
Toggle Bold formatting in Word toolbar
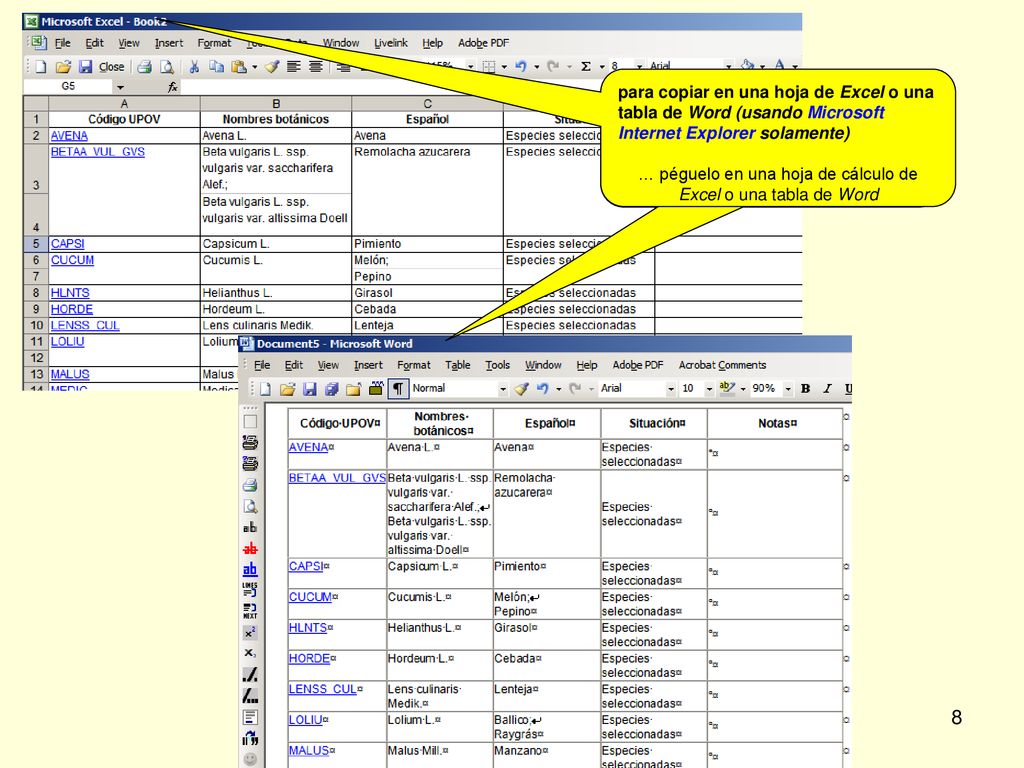coord(806,389)
